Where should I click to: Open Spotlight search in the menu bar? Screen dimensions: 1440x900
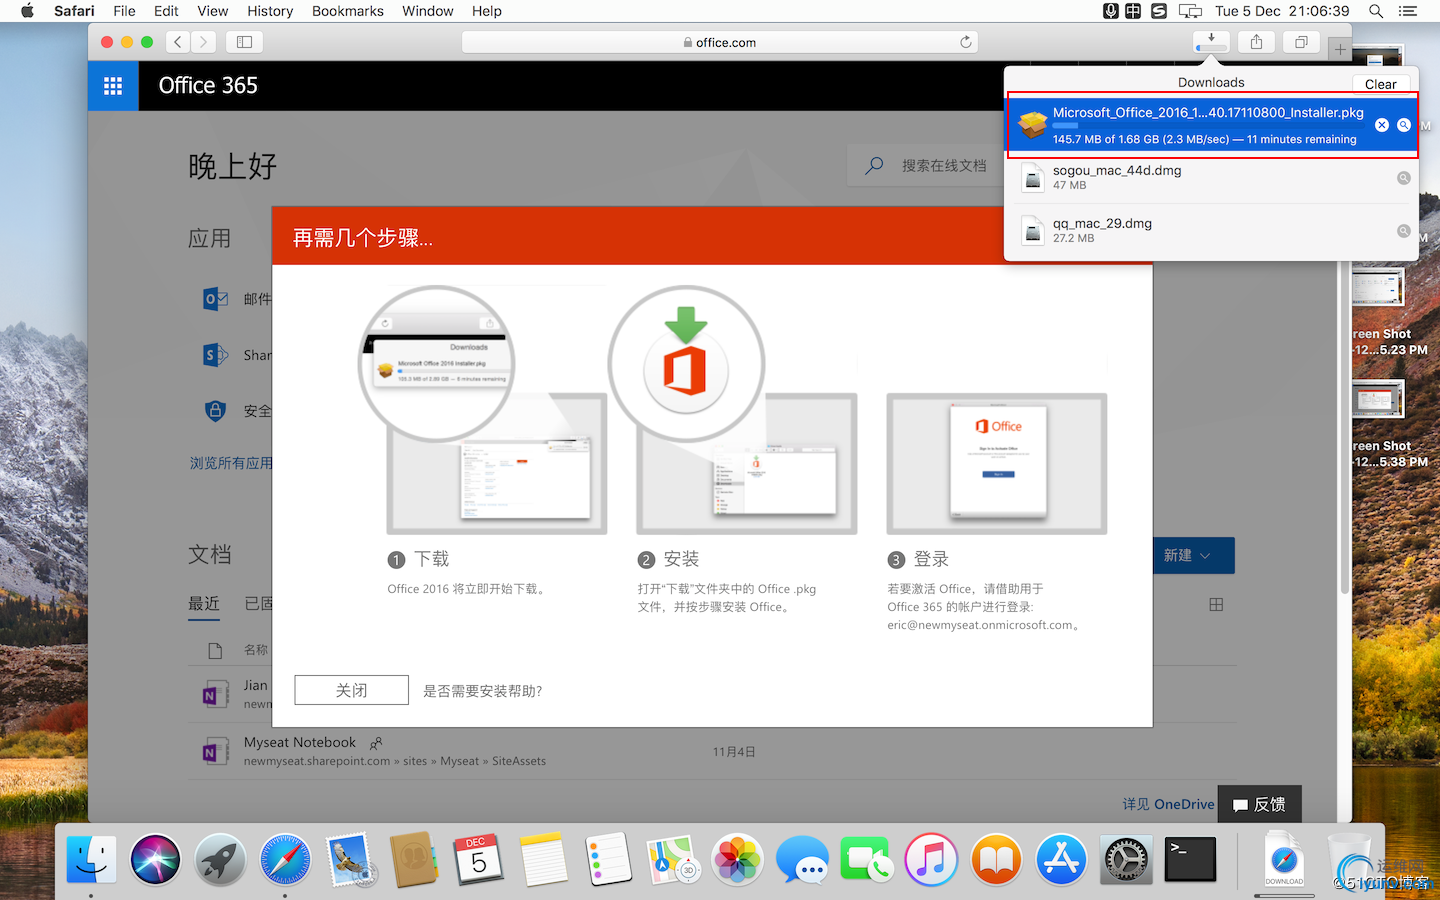tap(1376, 11)
